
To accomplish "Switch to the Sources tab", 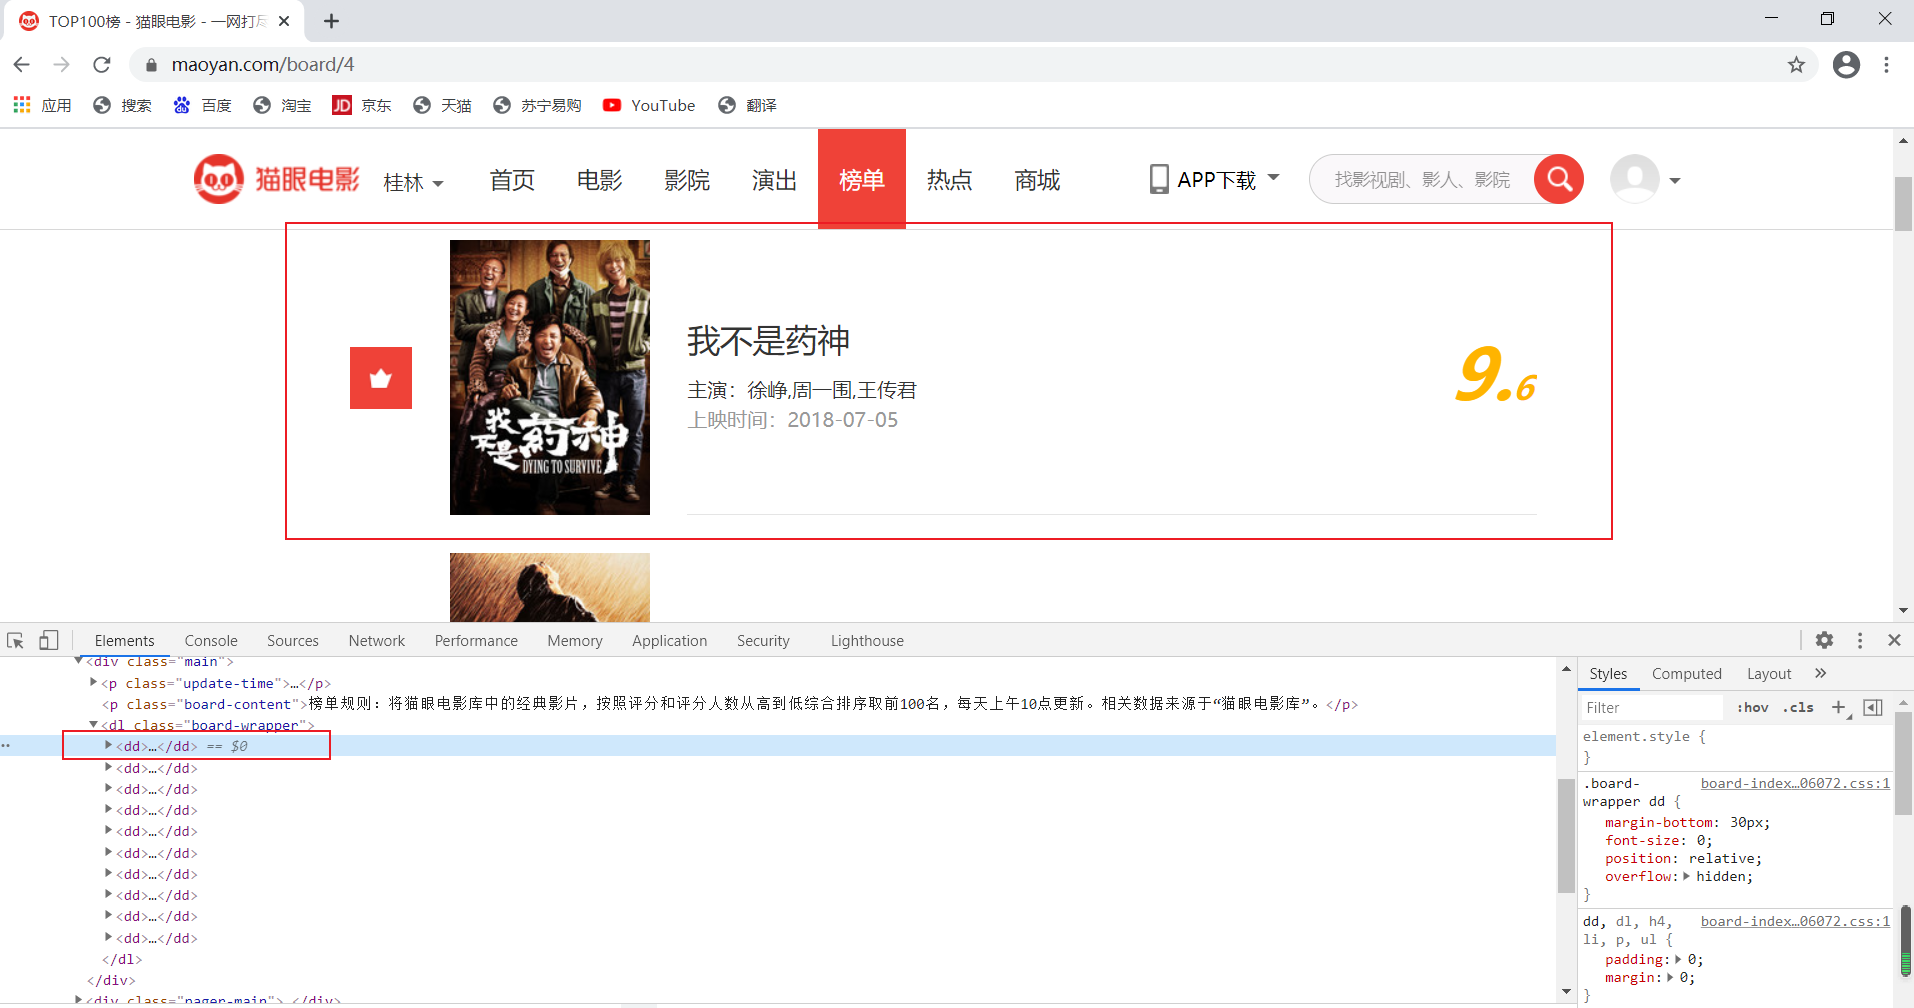I will tap(293, 641).
